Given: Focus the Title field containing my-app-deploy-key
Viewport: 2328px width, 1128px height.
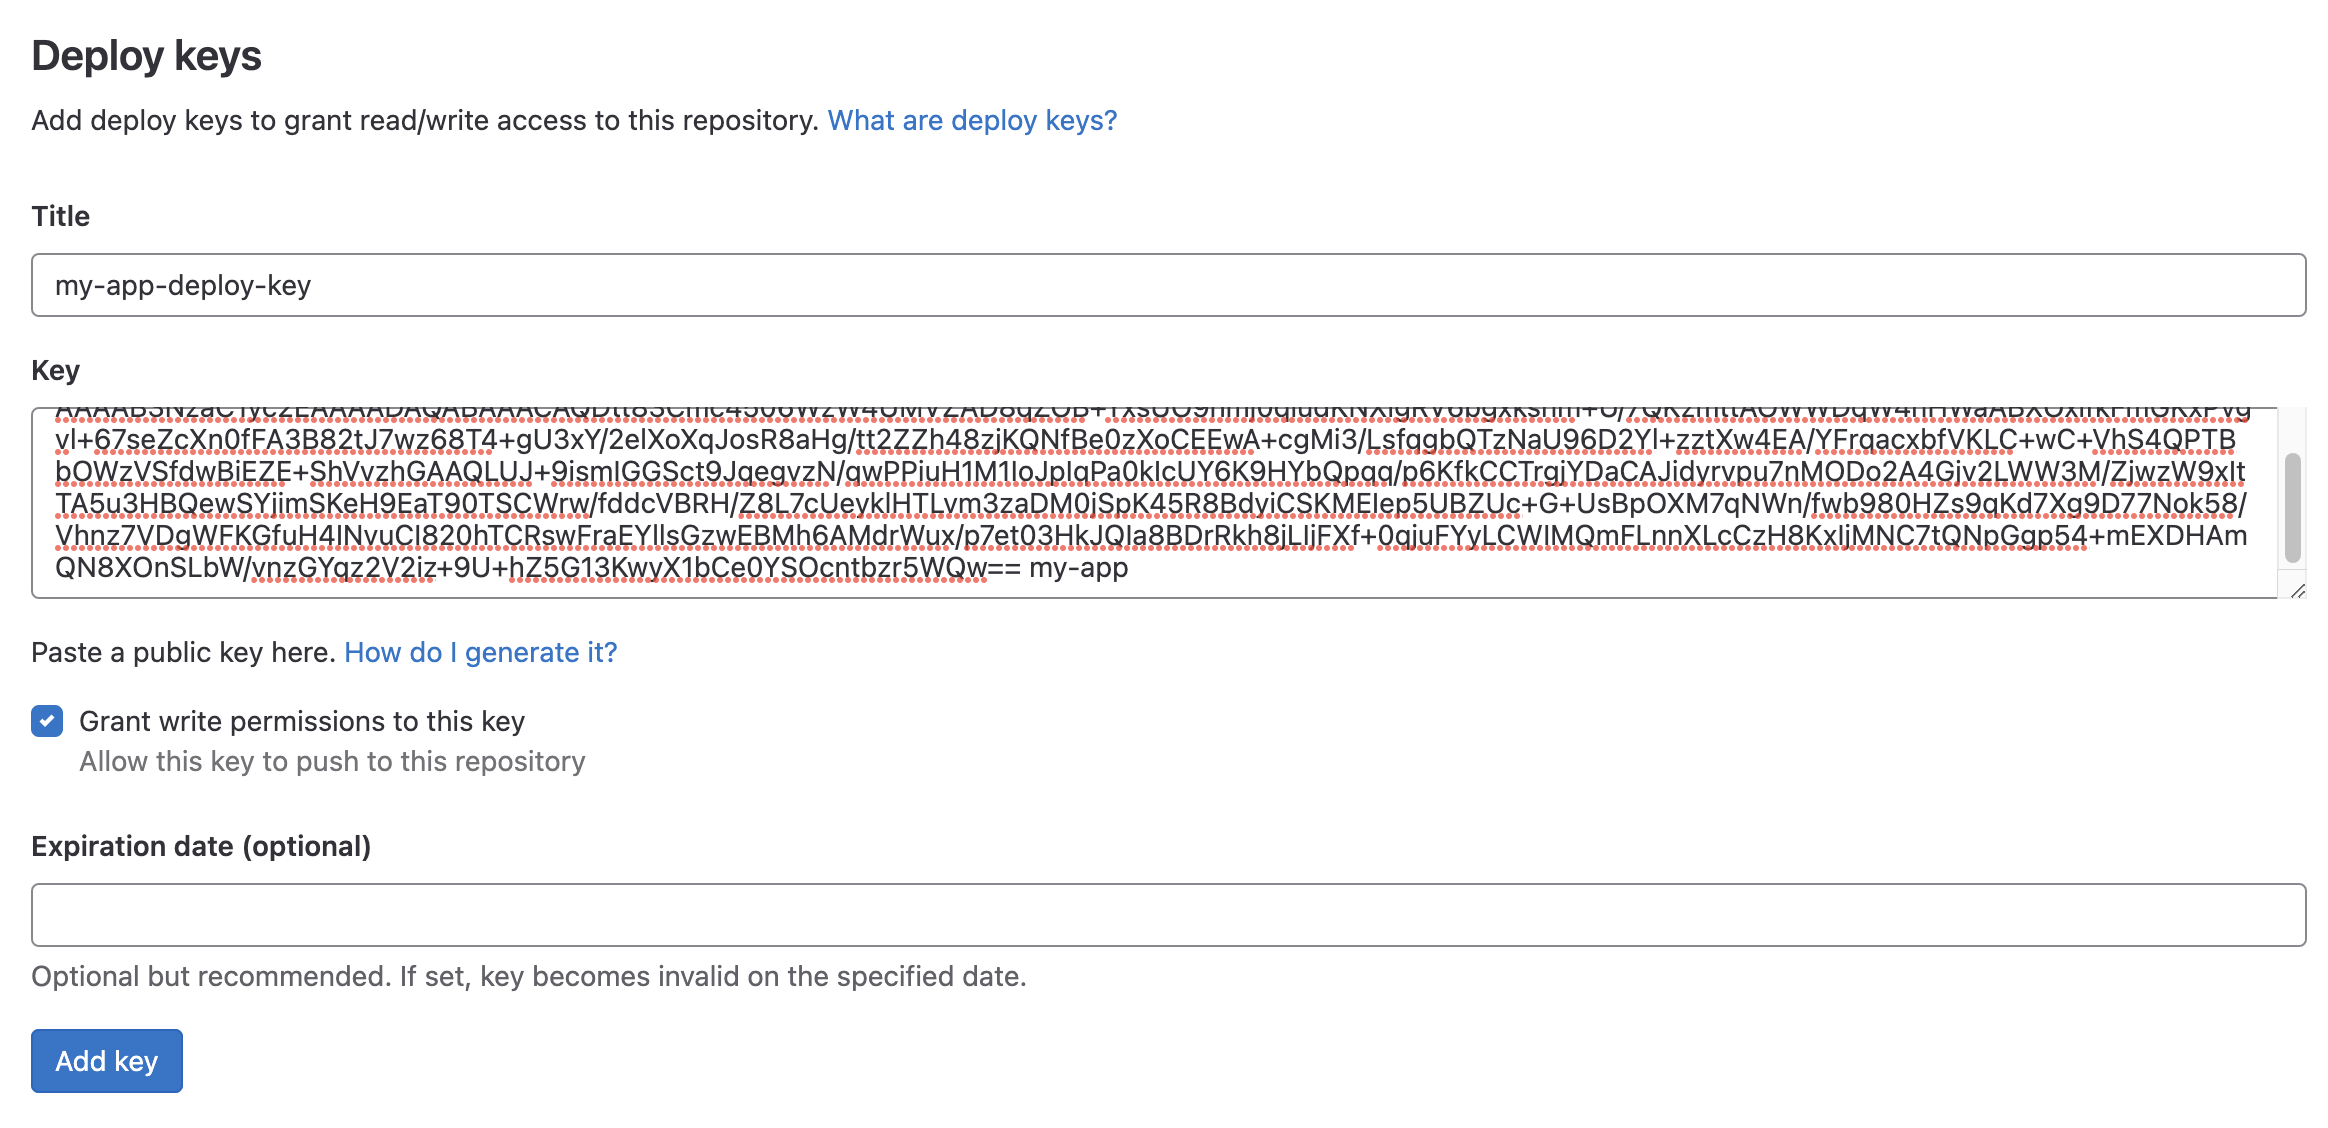Looking at the screenshot, I should [x=1167, y=285].
